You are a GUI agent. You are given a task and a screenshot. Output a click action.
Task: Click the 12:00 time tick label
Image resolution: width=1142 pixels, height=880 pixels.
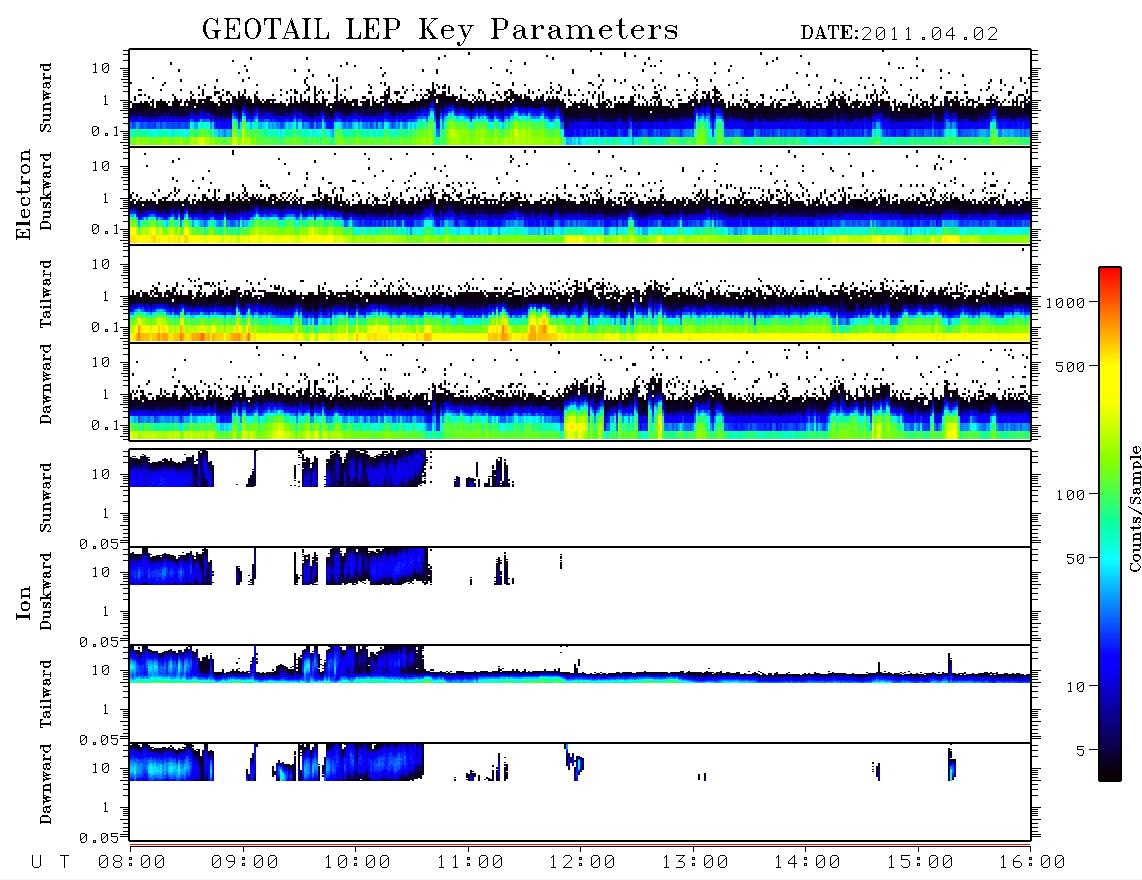582,863
